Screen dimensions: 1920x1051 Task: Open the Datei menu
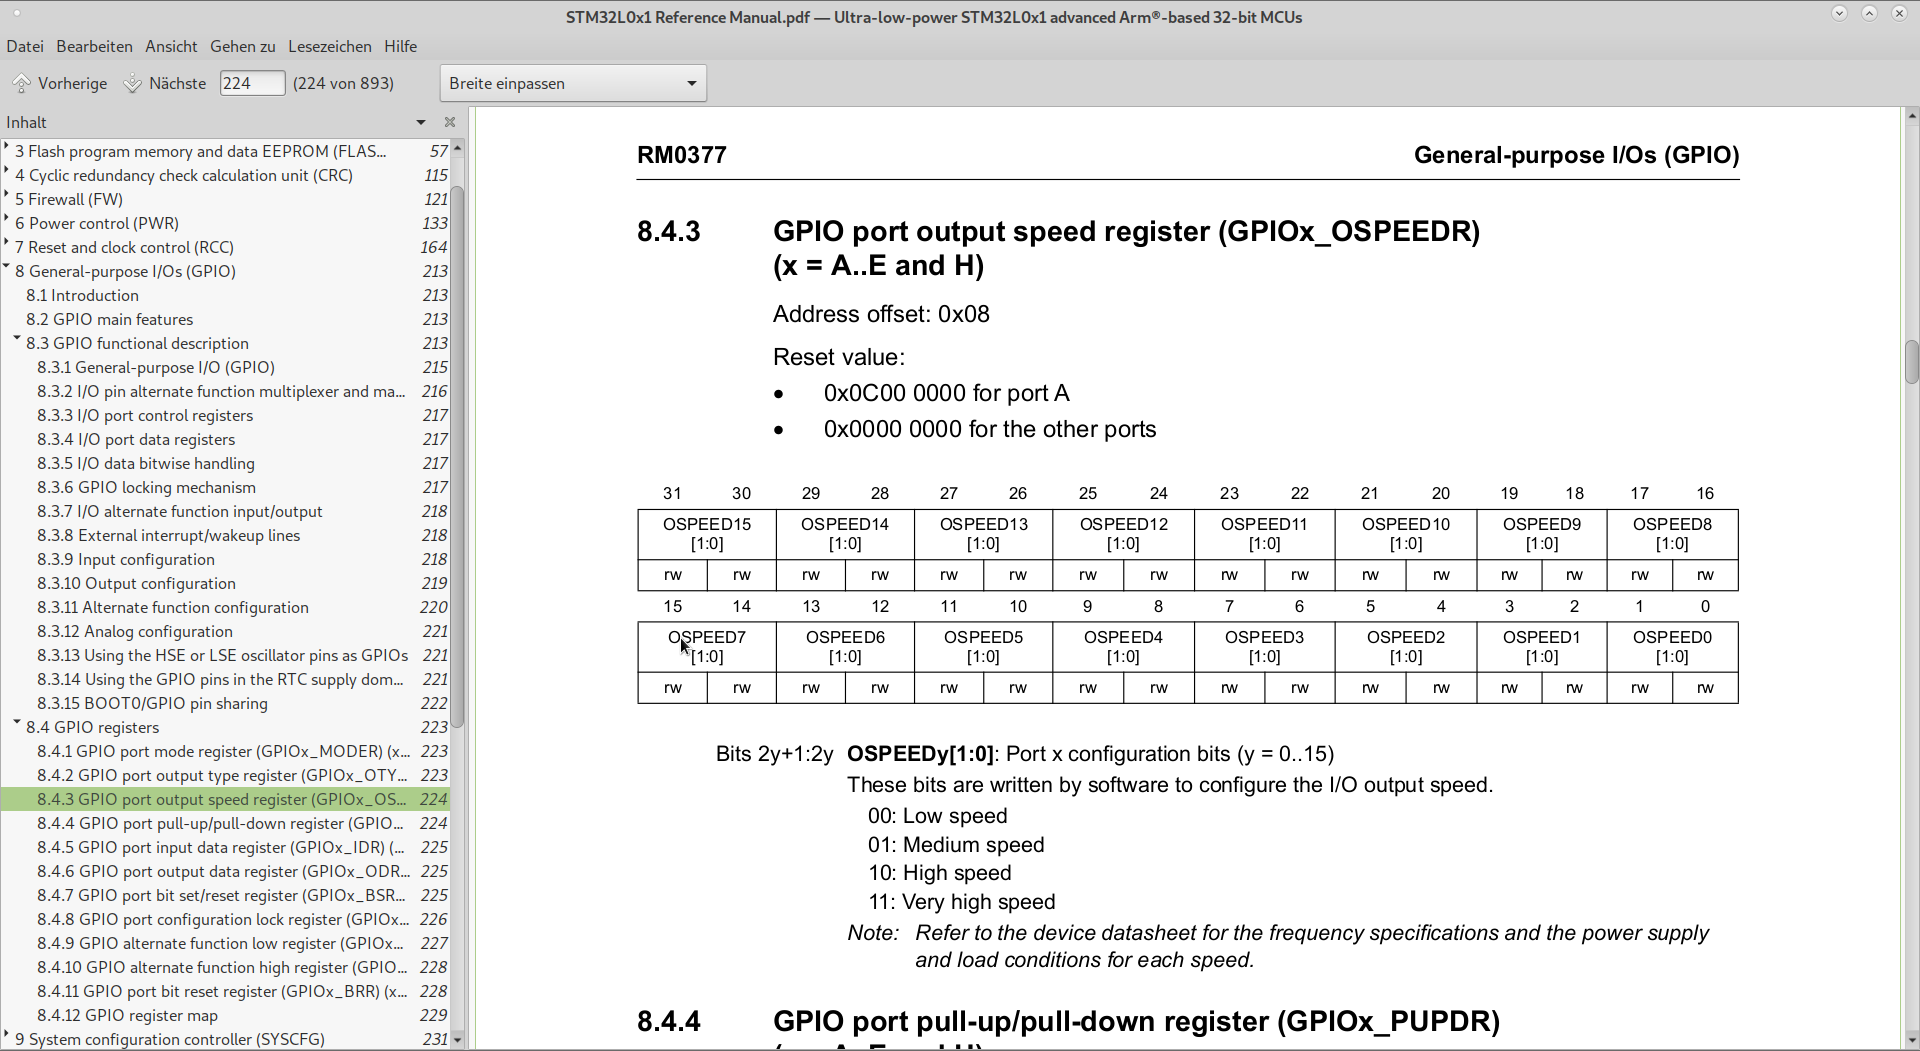(25, 46)
